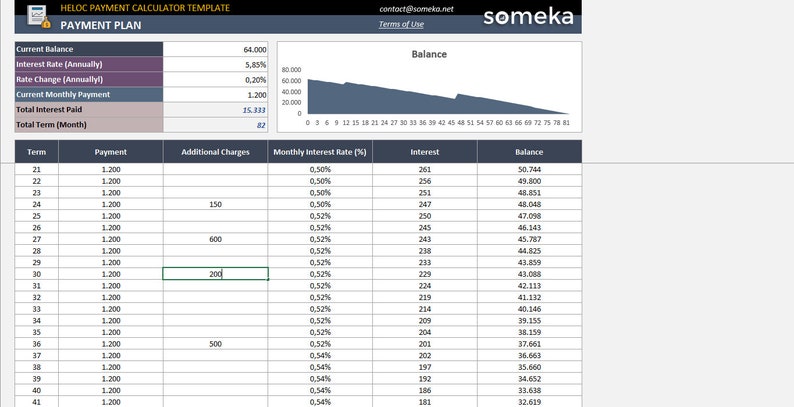Viewport: 794px width, 407px height.
Task: Open the Terms of Use link
Action: 401,24
